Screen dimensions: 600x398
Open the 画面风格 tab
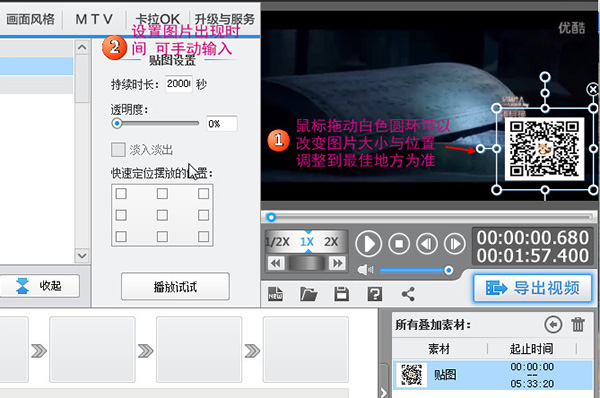[31, 19]
